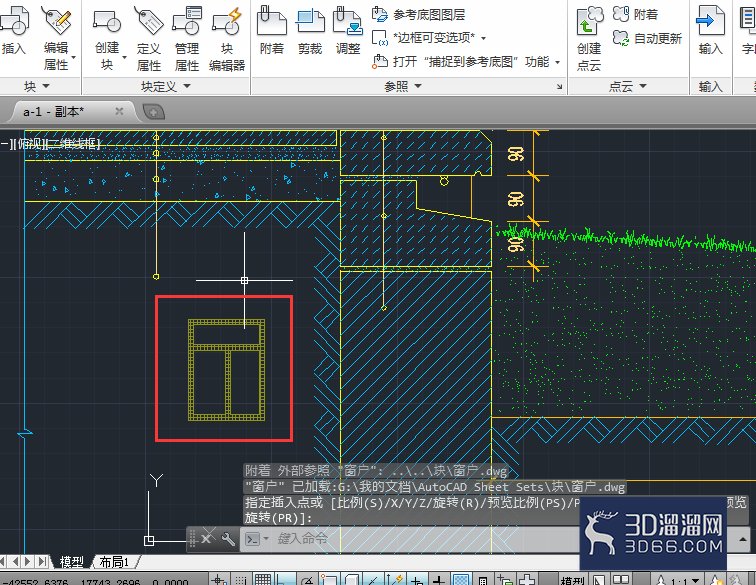Go to the next layout tab with the arrow
This screenshot has width=756, height=585.
pyautogui.click(x=28, y=562)
